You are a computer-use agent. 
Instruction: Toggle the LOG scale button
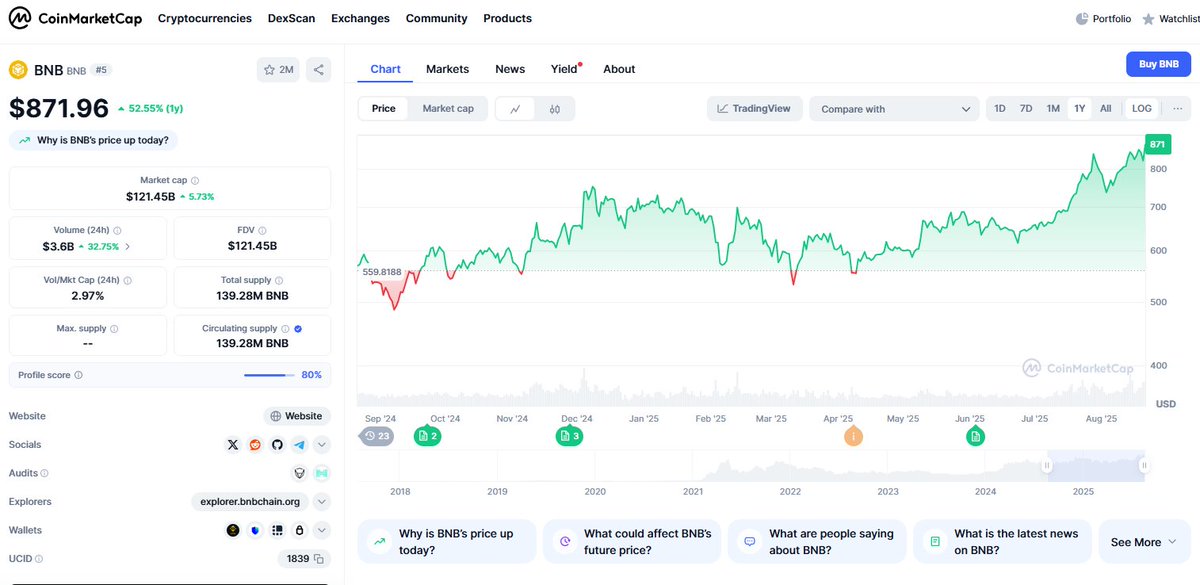click(1142, 109)
